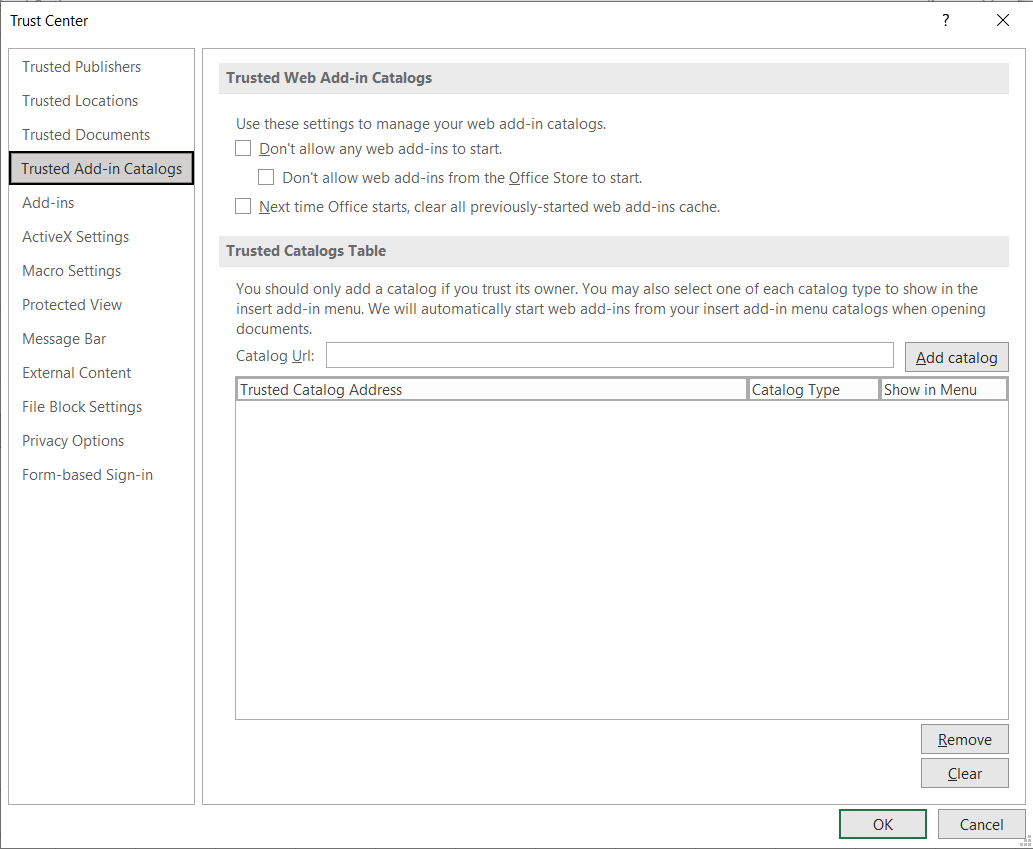Open the Trusted Publishers section

coord(81,67)
